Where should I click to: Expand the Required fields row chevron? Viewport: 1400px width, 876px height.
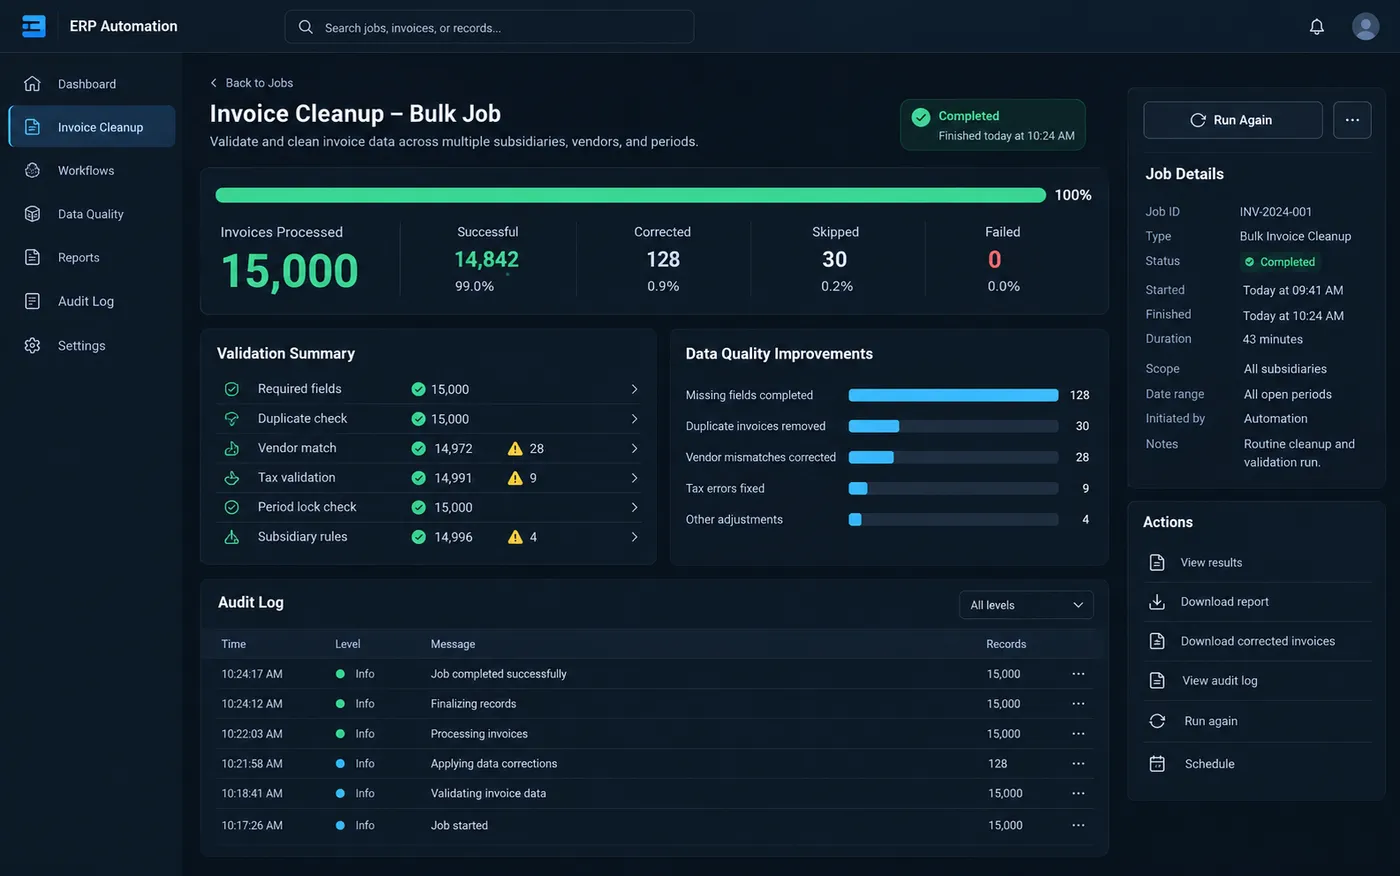click(634, 389)
